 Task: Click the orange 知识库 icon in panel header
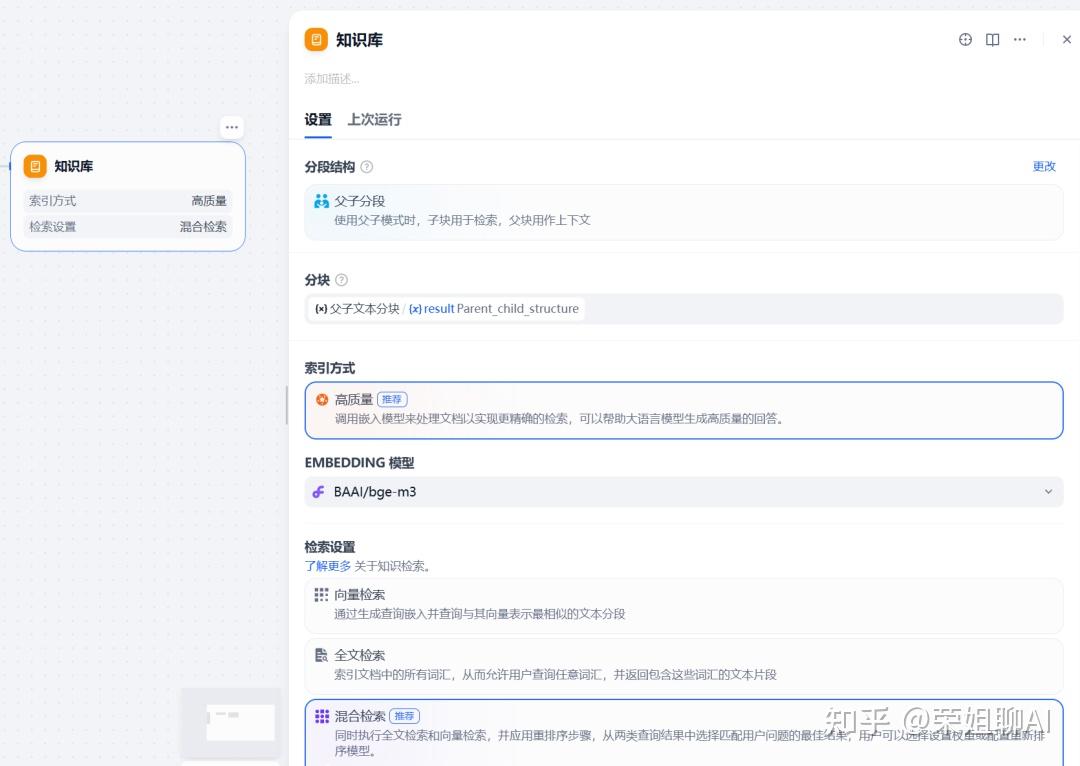pyautogui.click(x=316, y=40)
